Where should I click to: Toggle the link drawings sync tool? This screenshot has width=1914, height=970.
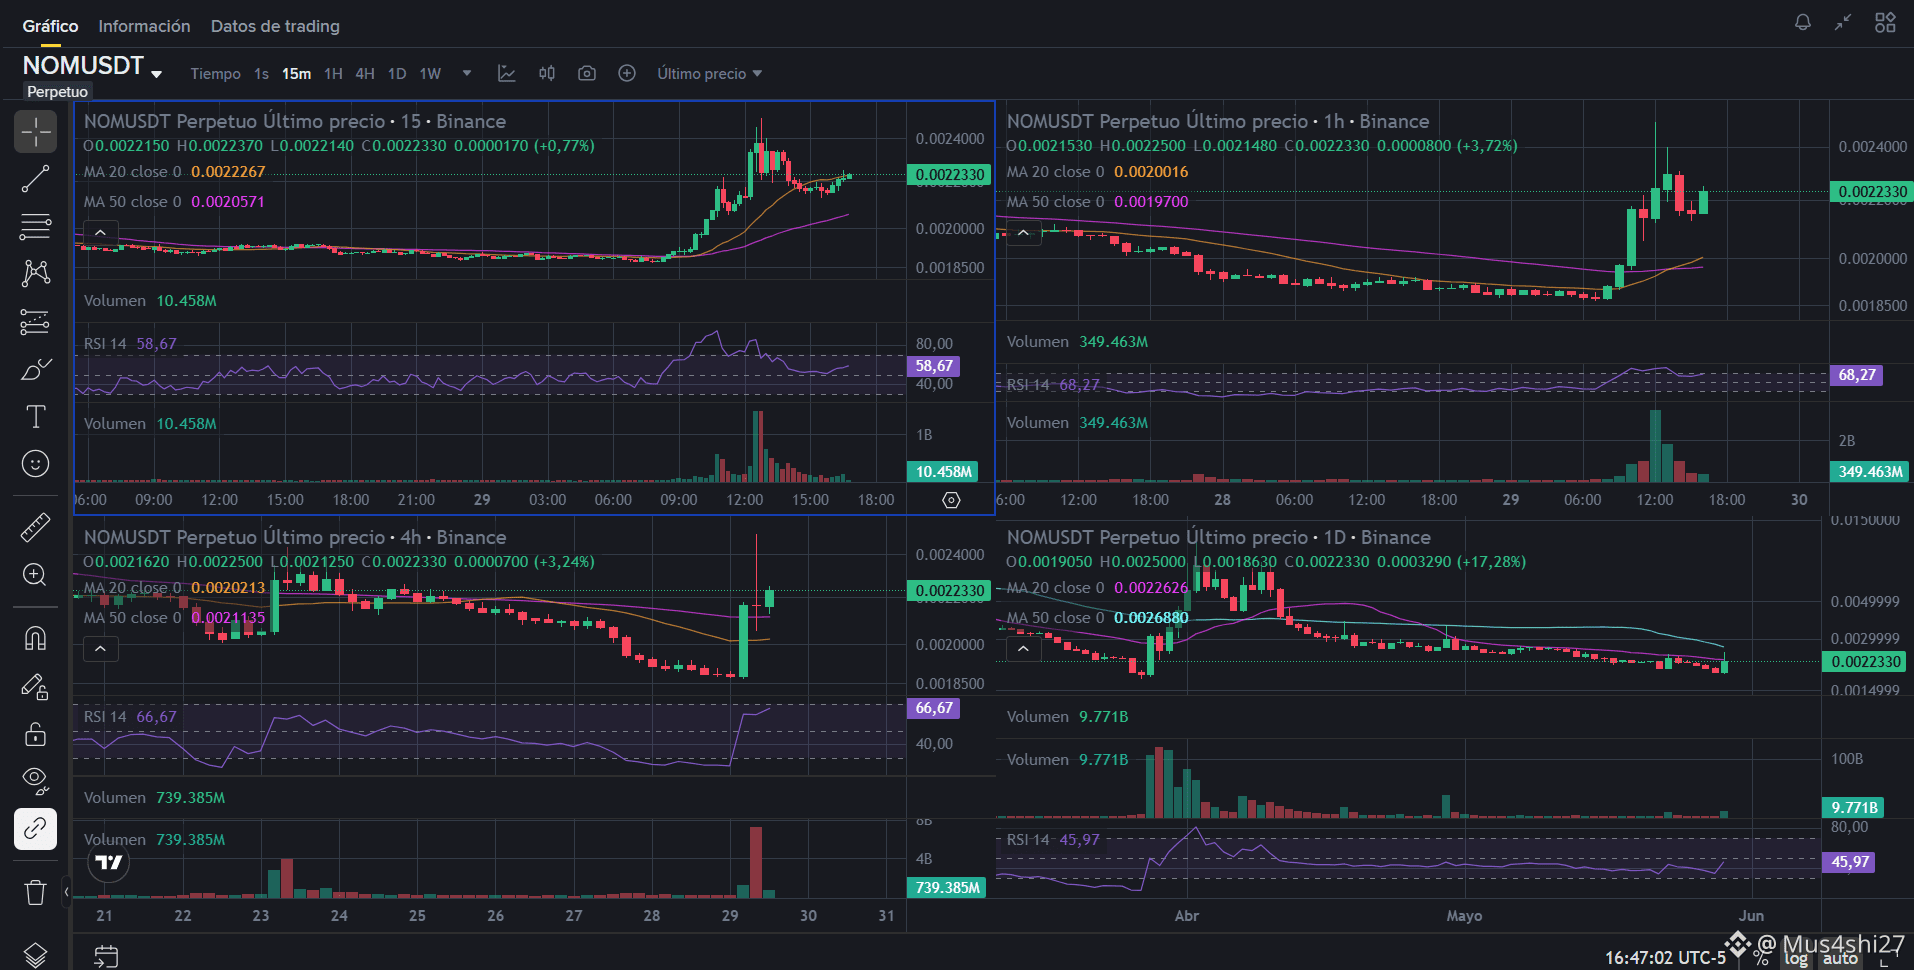[36, 829]
